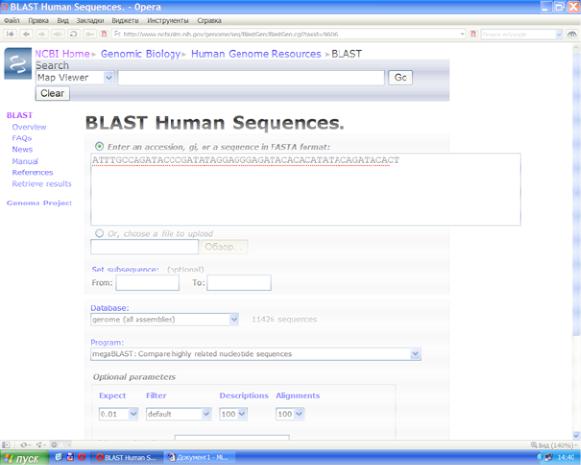581x465 pixels.
Task: Follow the Genomic Biology breadcrumb link
Action: pyautogui.click(x=140, y=54)
